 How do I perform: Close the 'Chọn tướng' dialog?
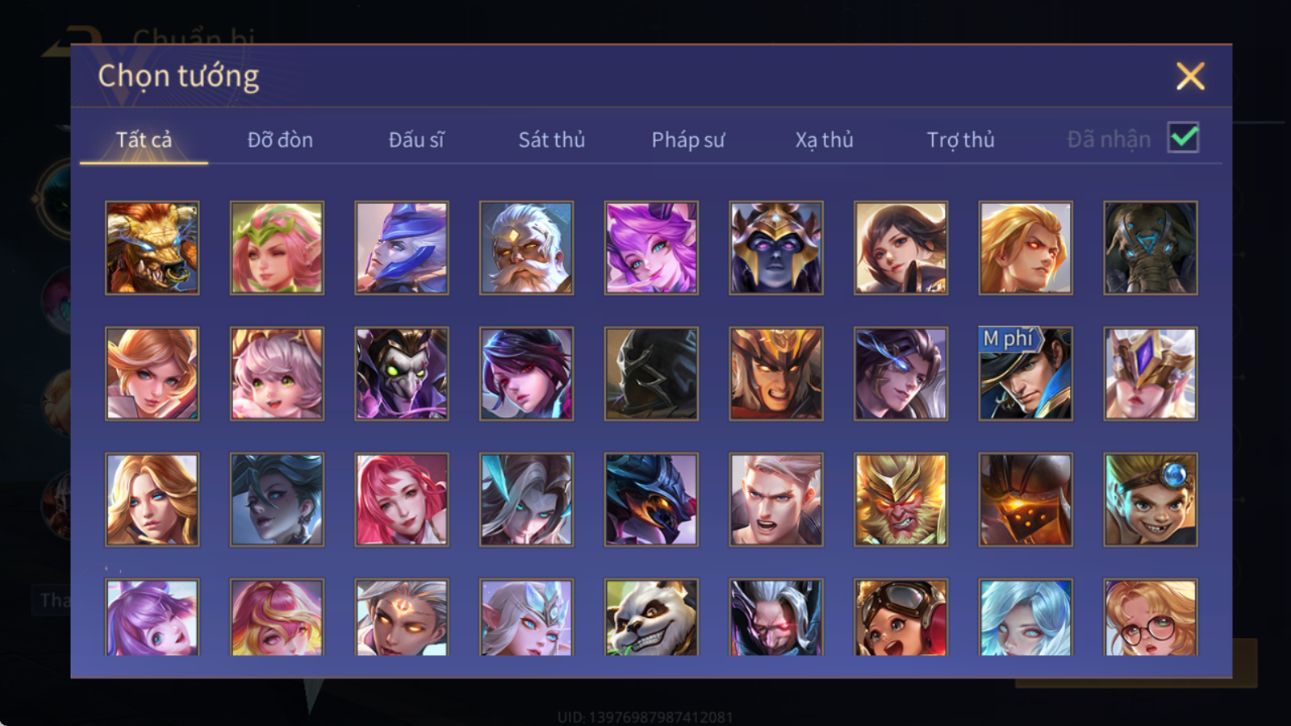click(1190, 76)
